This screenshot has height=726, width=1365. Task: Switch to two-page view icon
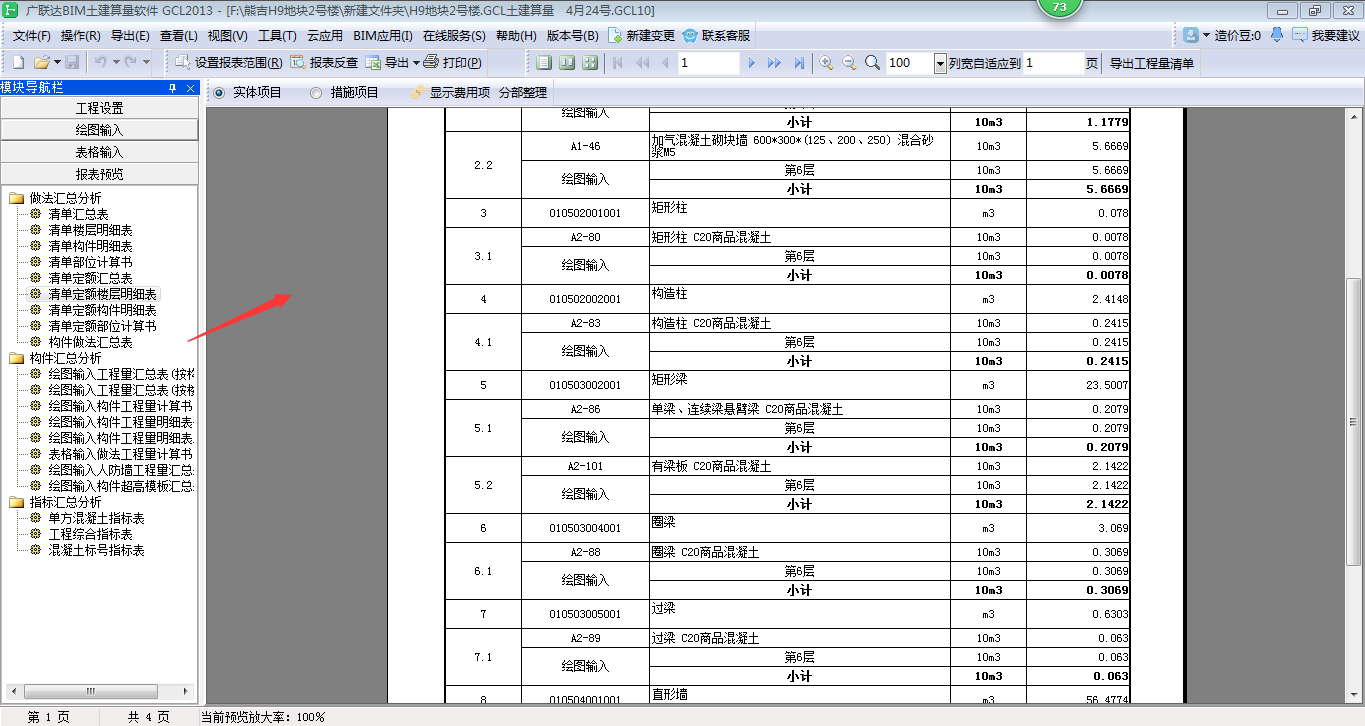tap(567, 62)
